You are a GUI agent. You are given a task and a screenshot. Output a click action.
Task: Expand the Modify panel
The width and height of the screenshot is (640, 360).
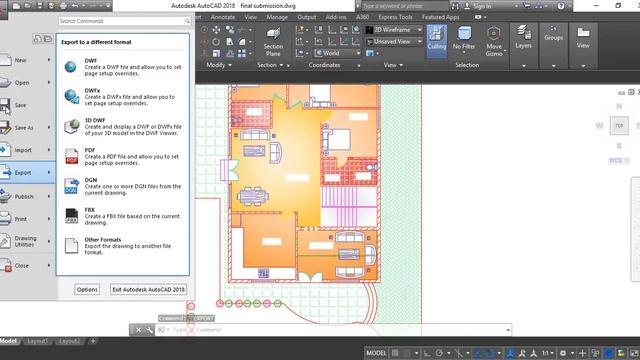(219, 65)
